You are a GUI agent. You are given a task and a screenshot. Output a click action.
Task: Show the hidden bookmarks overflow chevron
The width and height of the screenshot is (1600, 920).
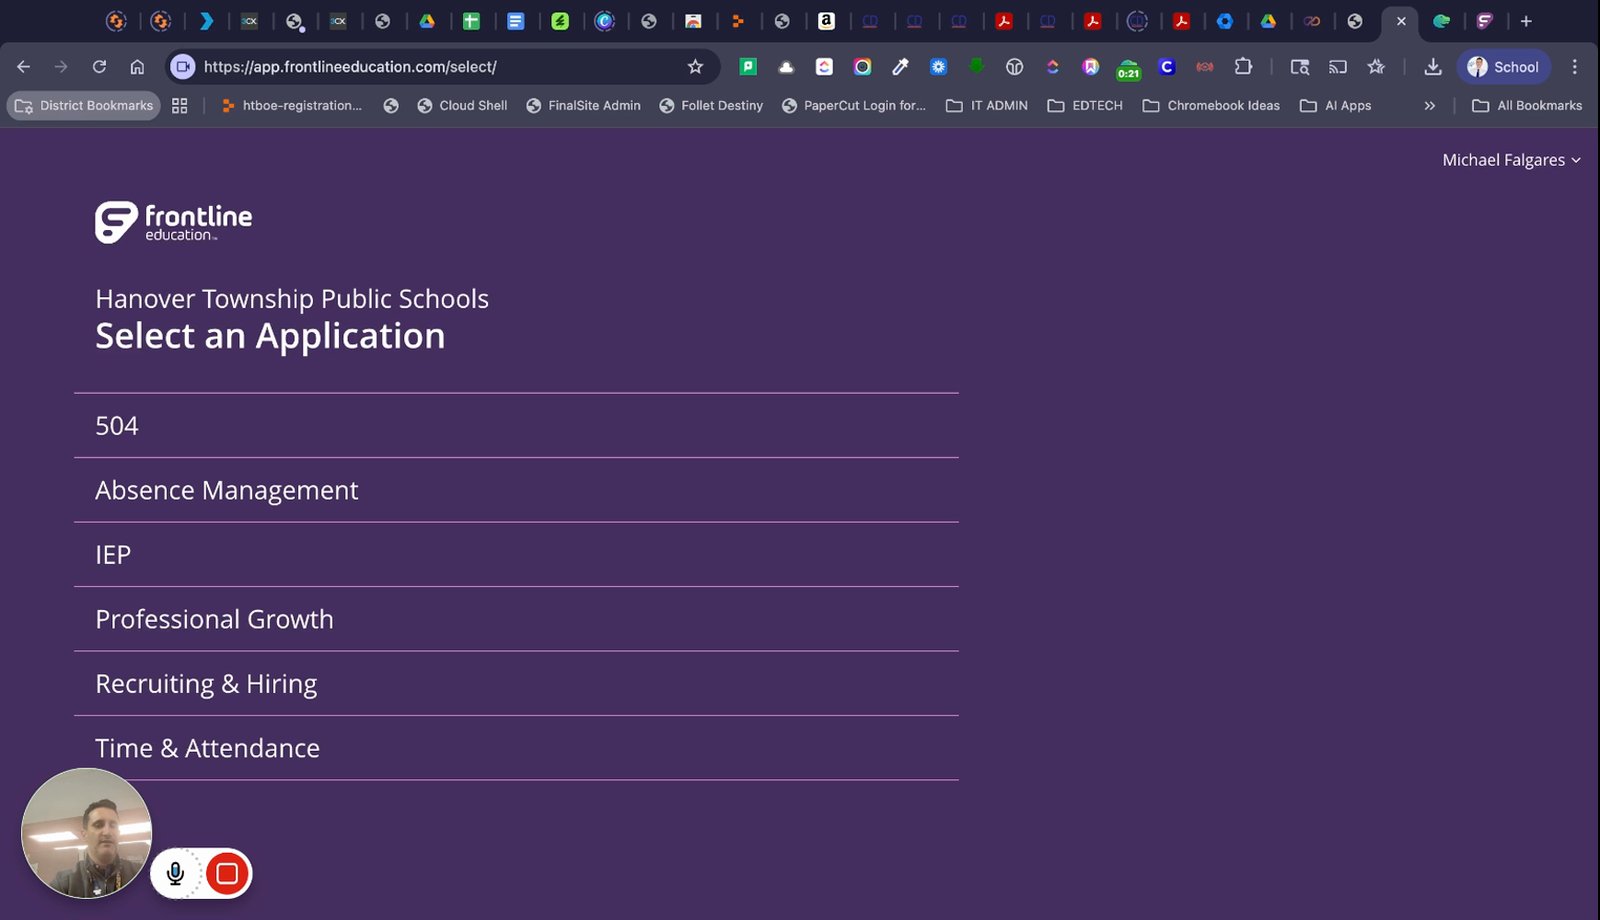click(1429, 105)
